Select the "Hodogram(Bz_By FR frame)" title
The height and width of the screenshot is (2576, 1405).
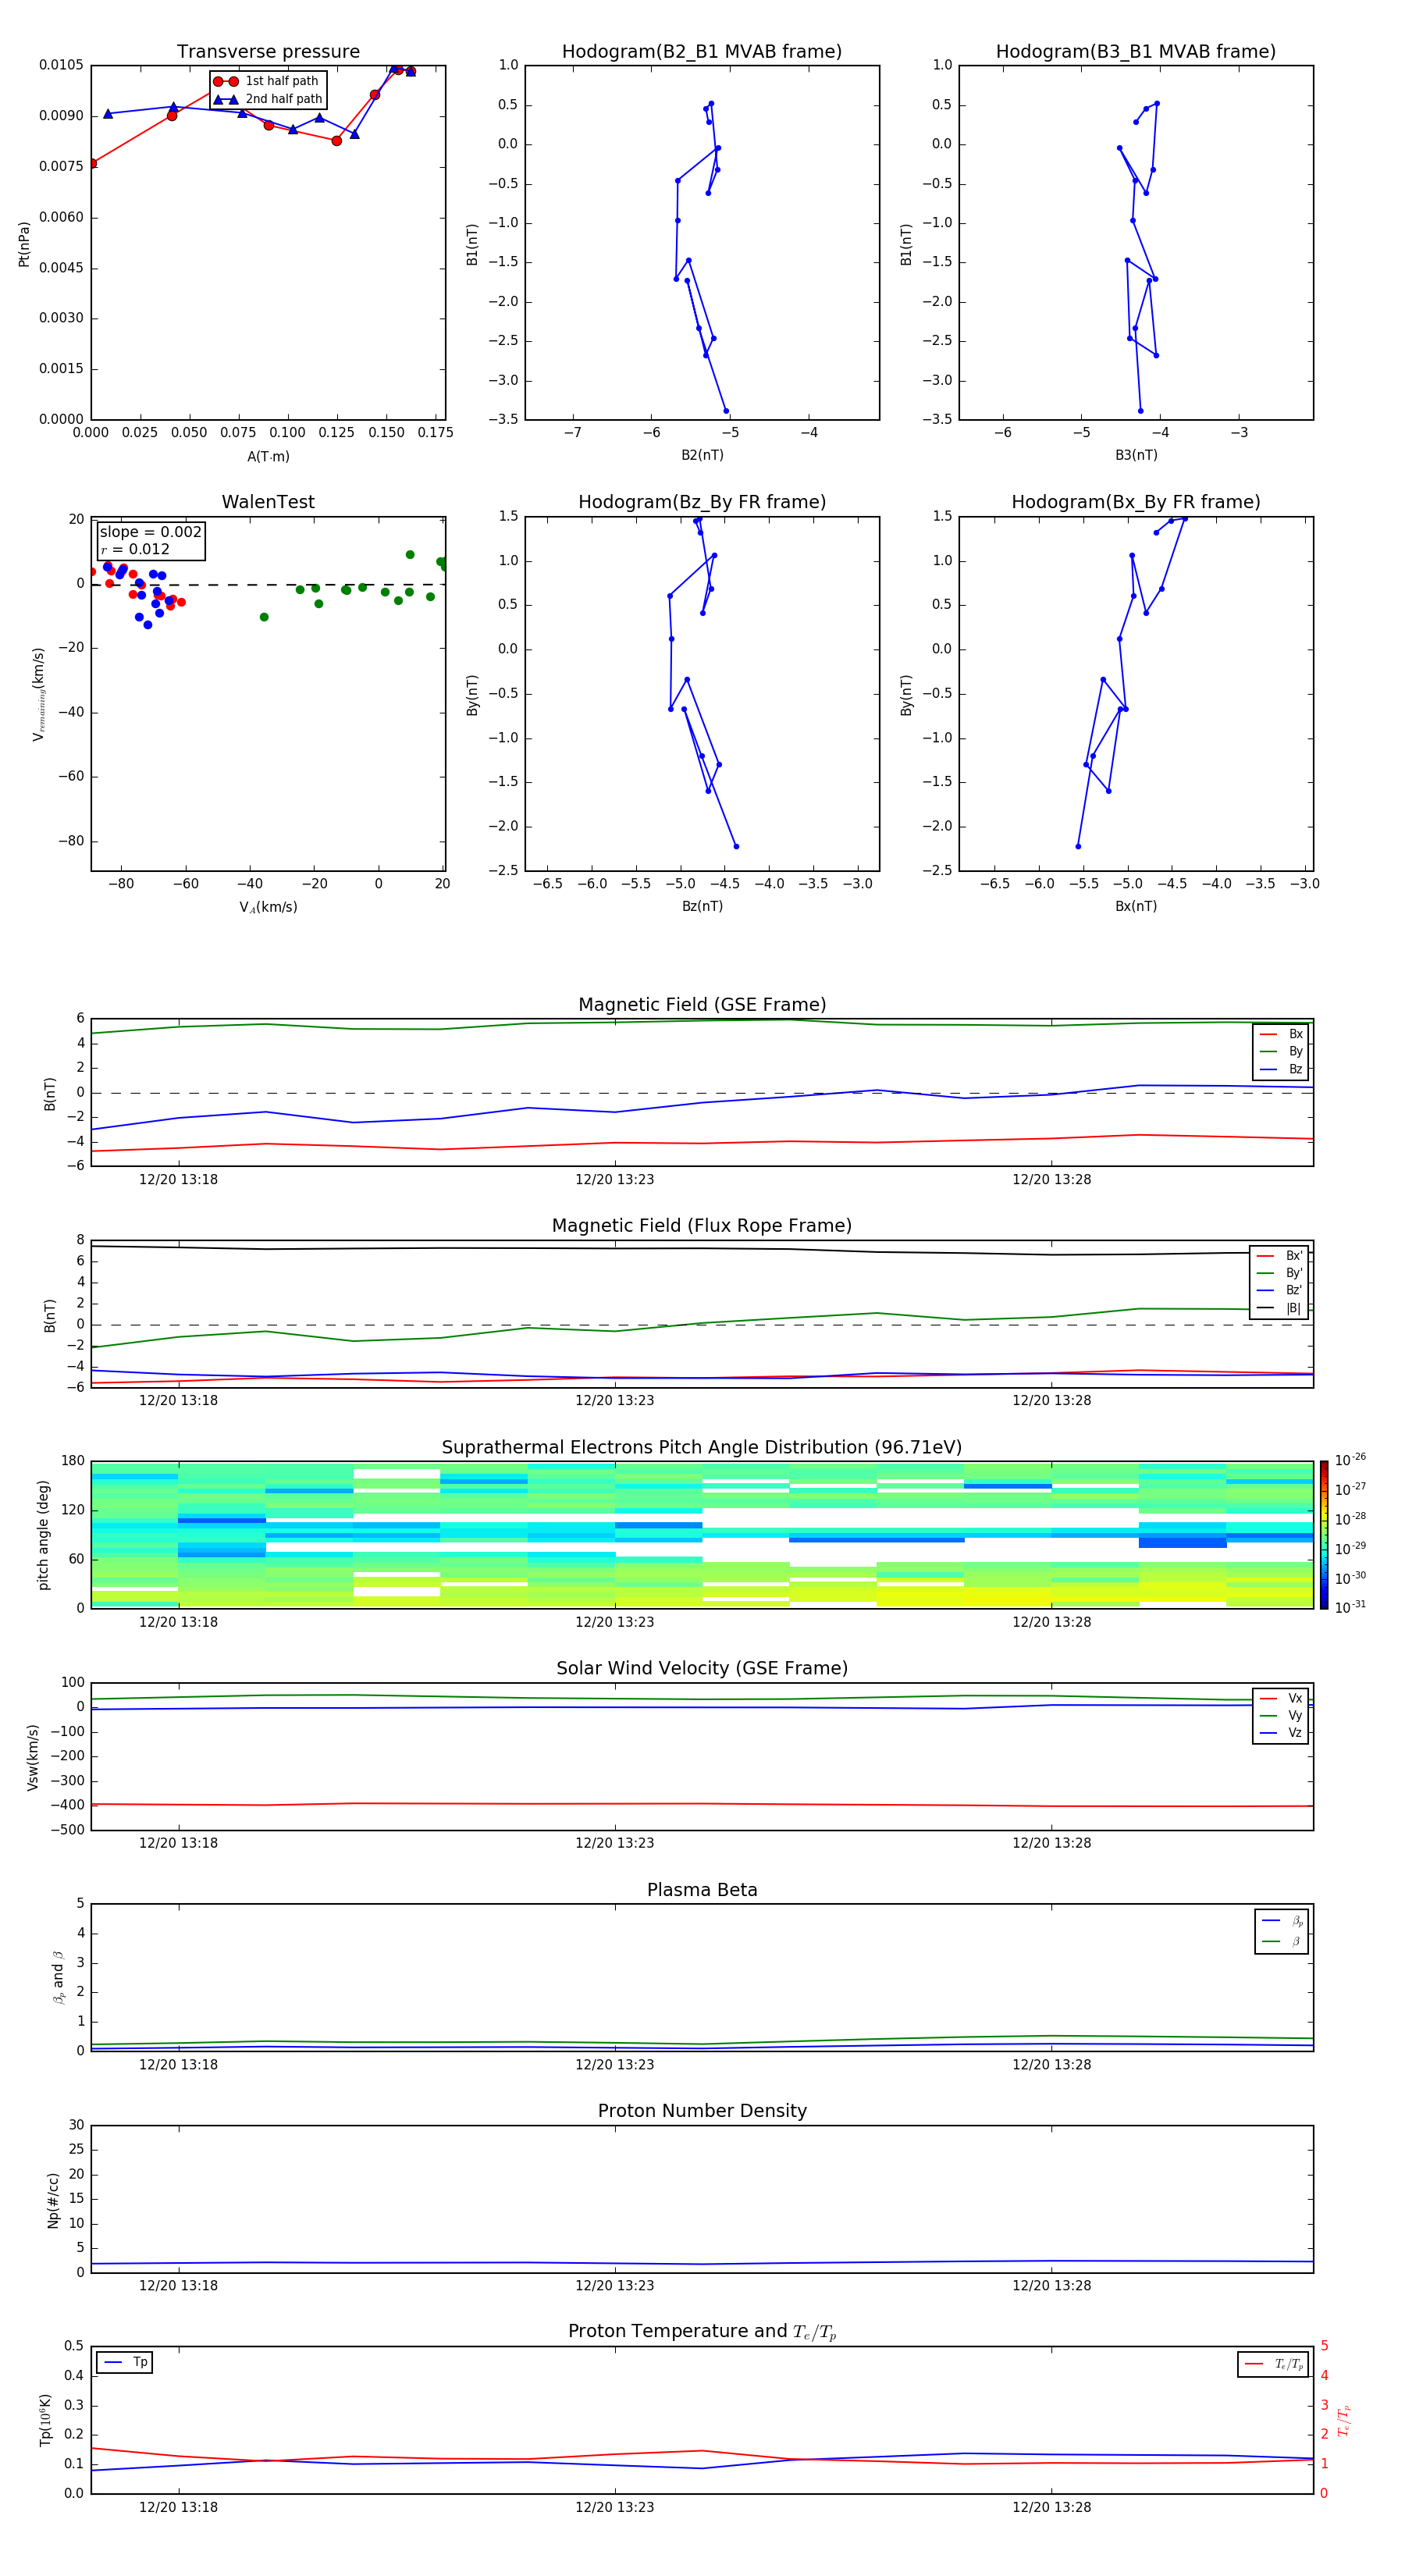pyautogui.click(x=702, y=502)
